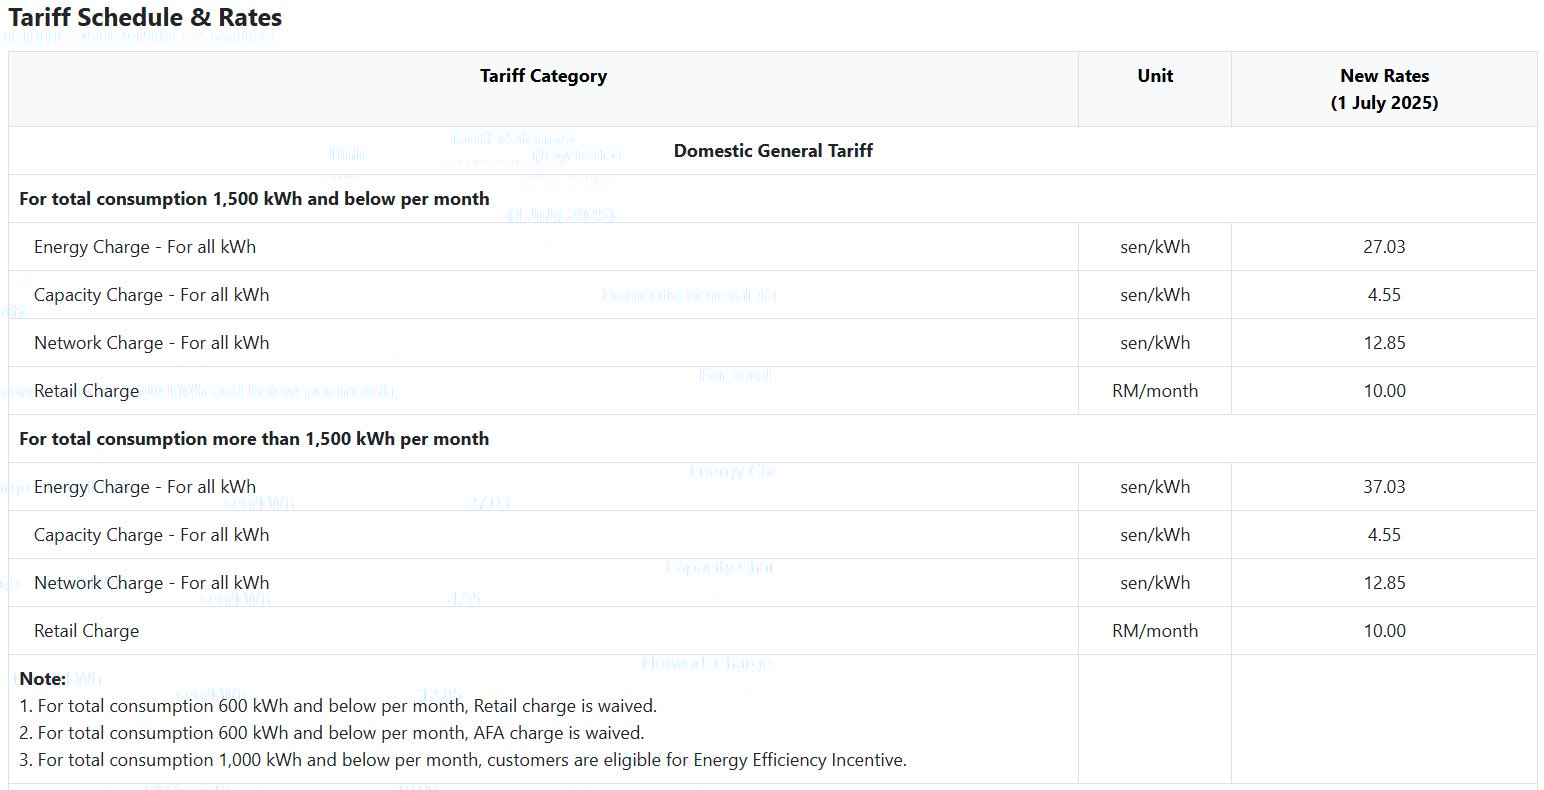Click note 2 about waived AFA charge

tap(331, 733)
